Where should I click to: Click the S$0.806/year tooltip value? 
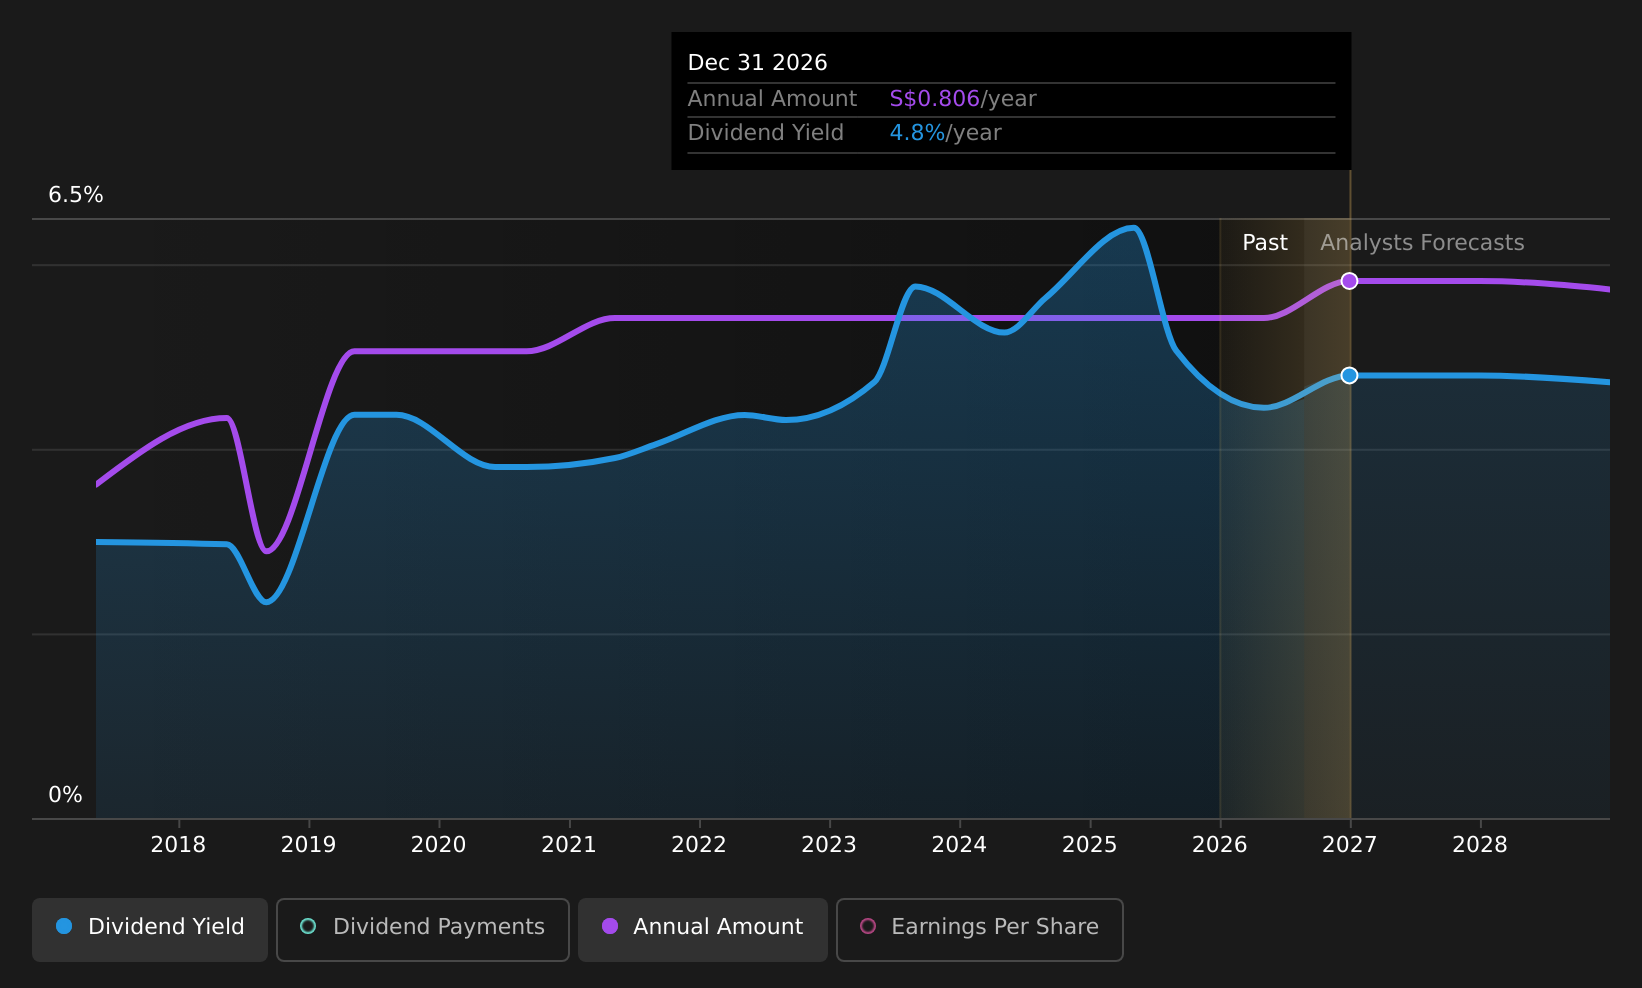(963, 99)
